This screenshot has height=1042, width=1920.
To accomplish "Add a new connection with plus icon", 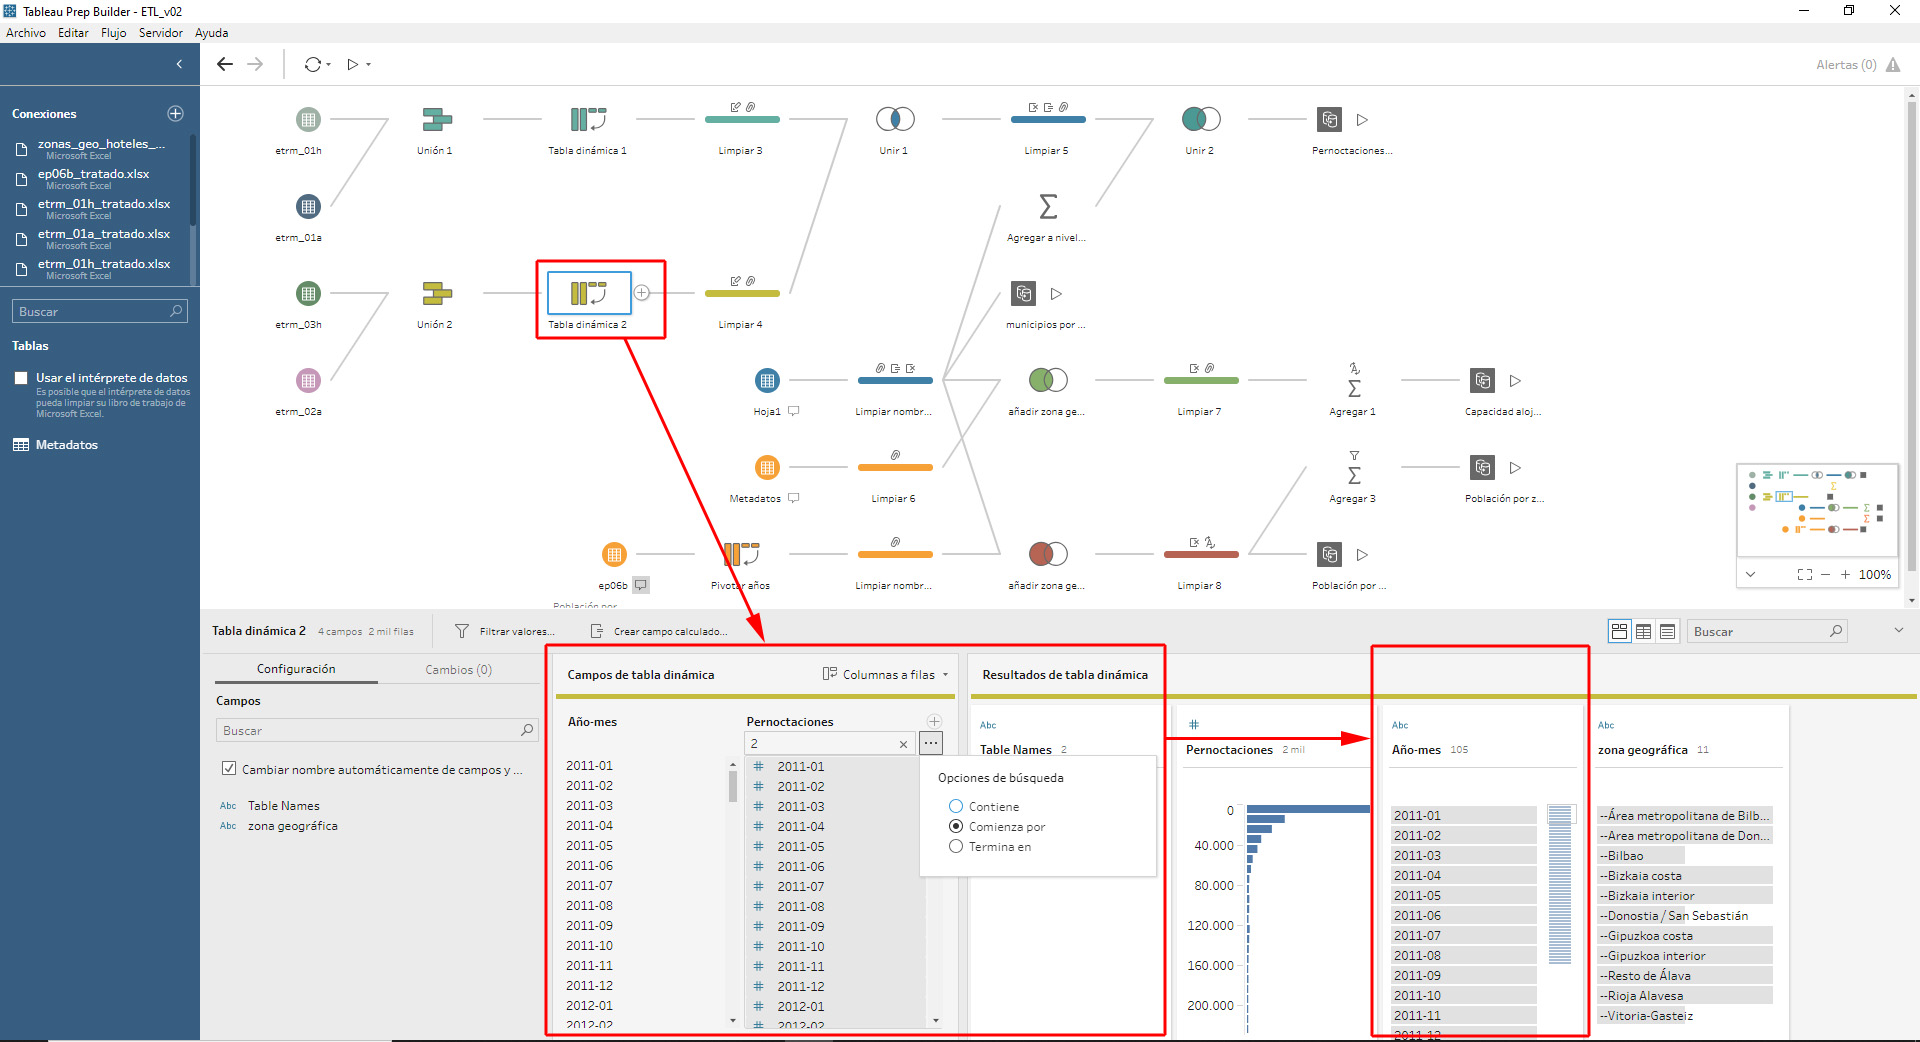I will [x=176, y=113].
